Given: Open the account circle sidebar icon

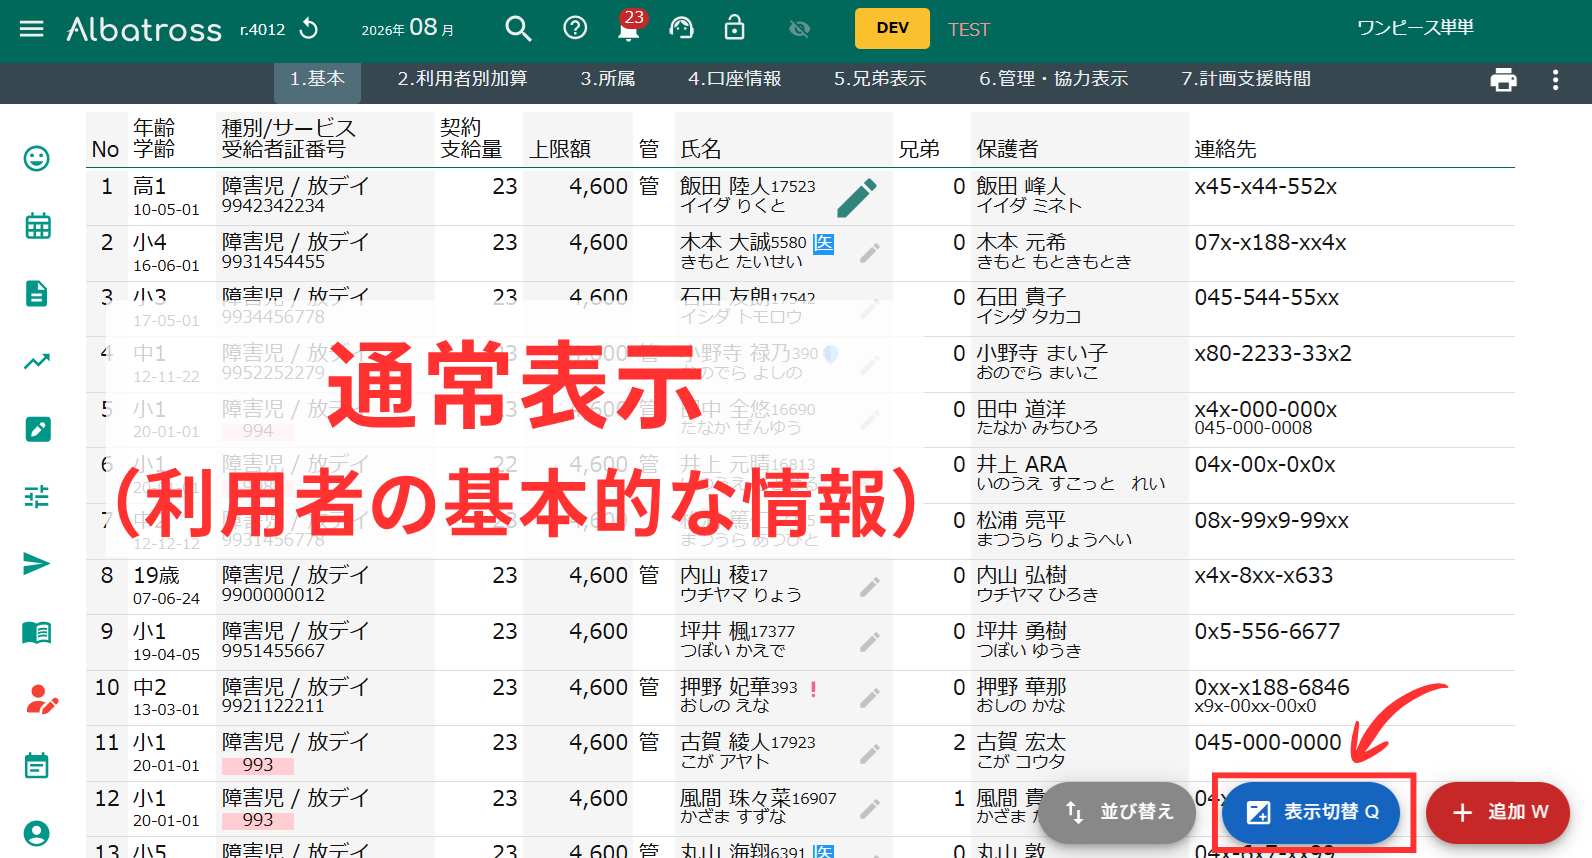Looking at the screenshot, I should coord(37,833).
